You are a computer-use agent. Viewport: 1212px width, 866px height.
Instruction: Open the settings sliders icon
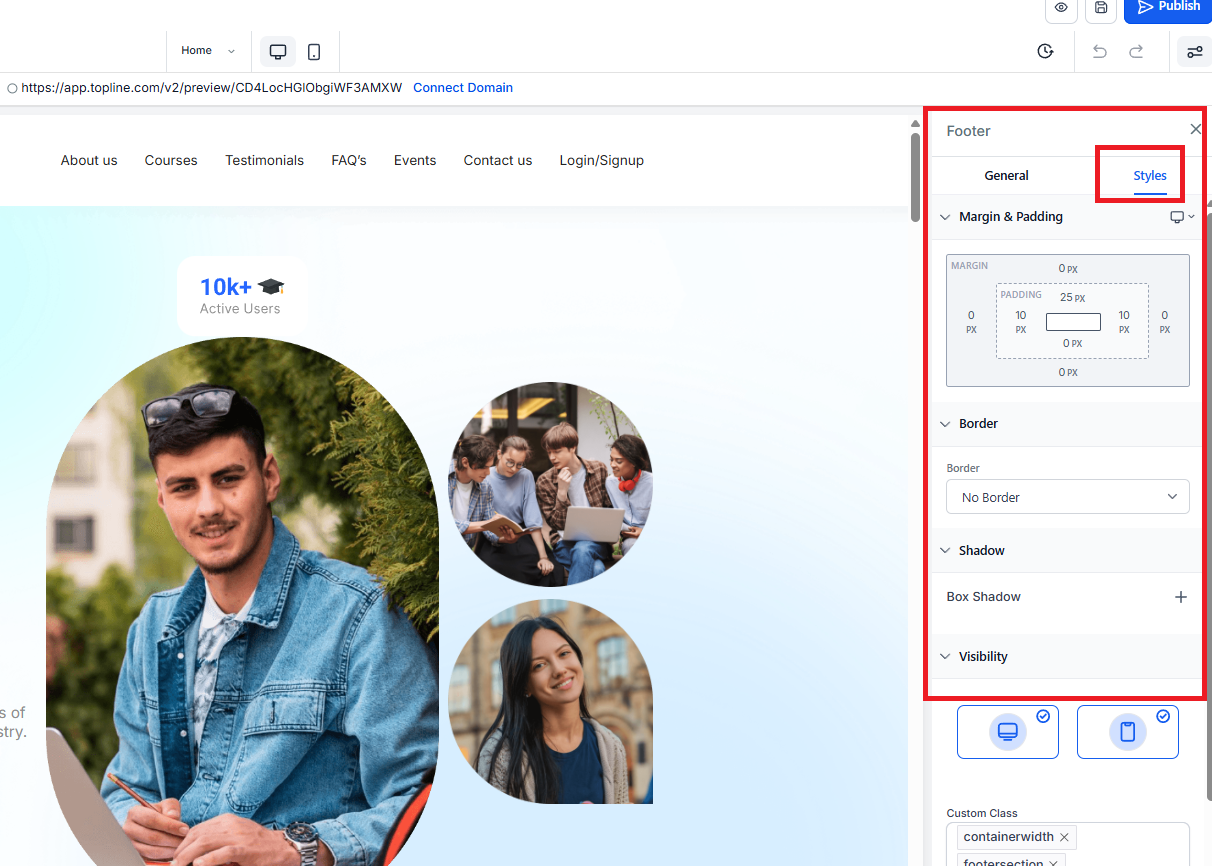click(1194, 51)
